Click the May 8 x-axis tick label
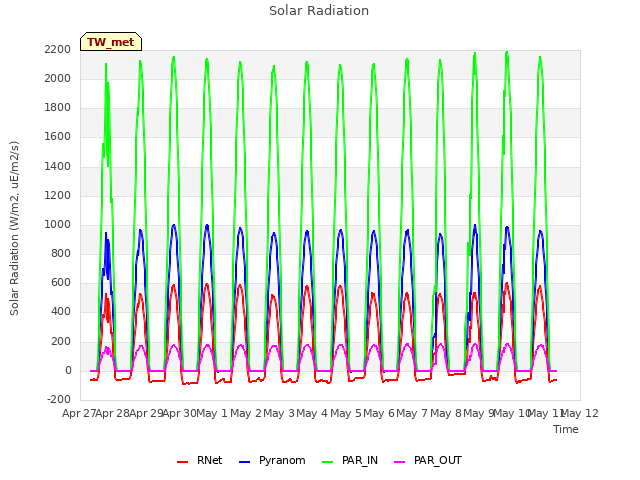 click(446, 413)
